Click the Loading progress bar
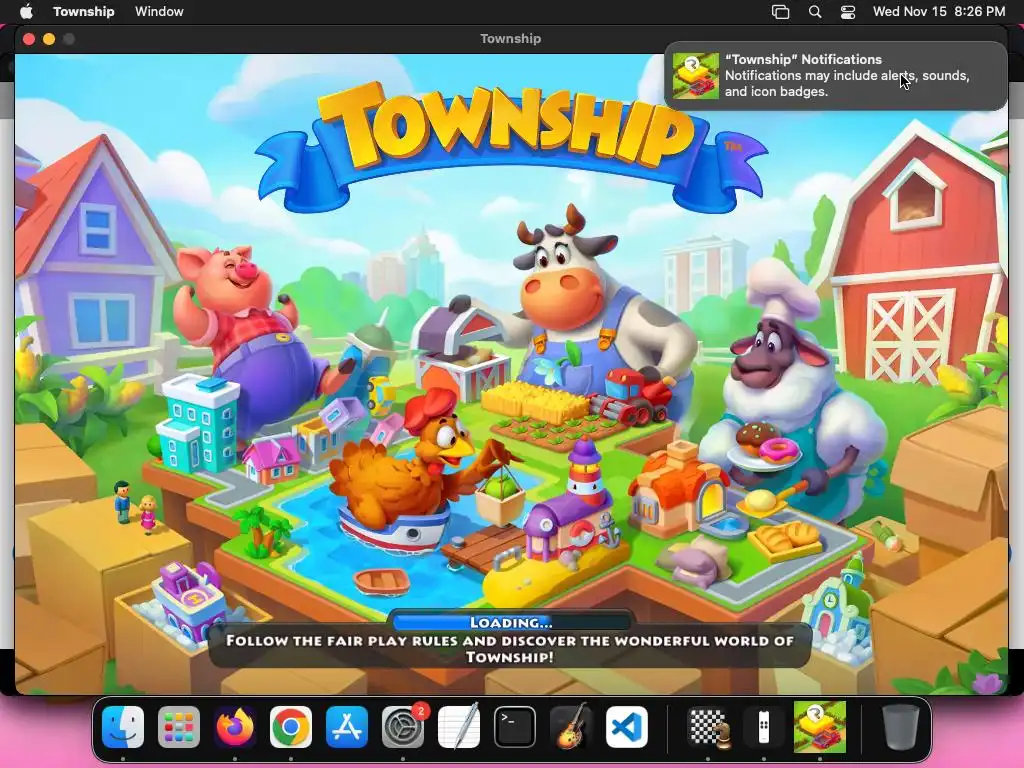Viewport: 1024px width, 768px height. coord(511,622)
